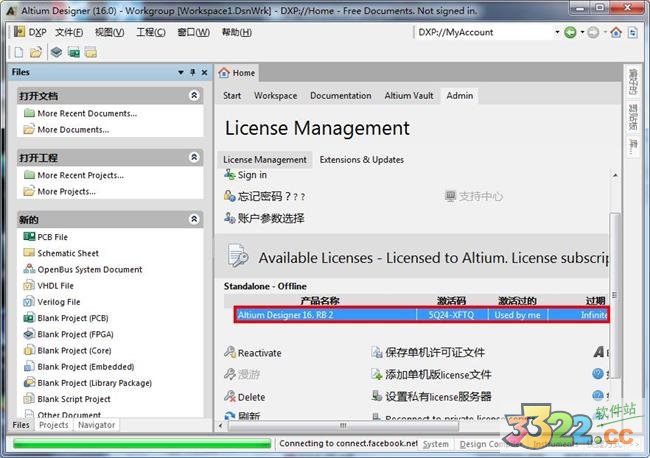Create a Blank Project (FPGA)

coord(69,334)
